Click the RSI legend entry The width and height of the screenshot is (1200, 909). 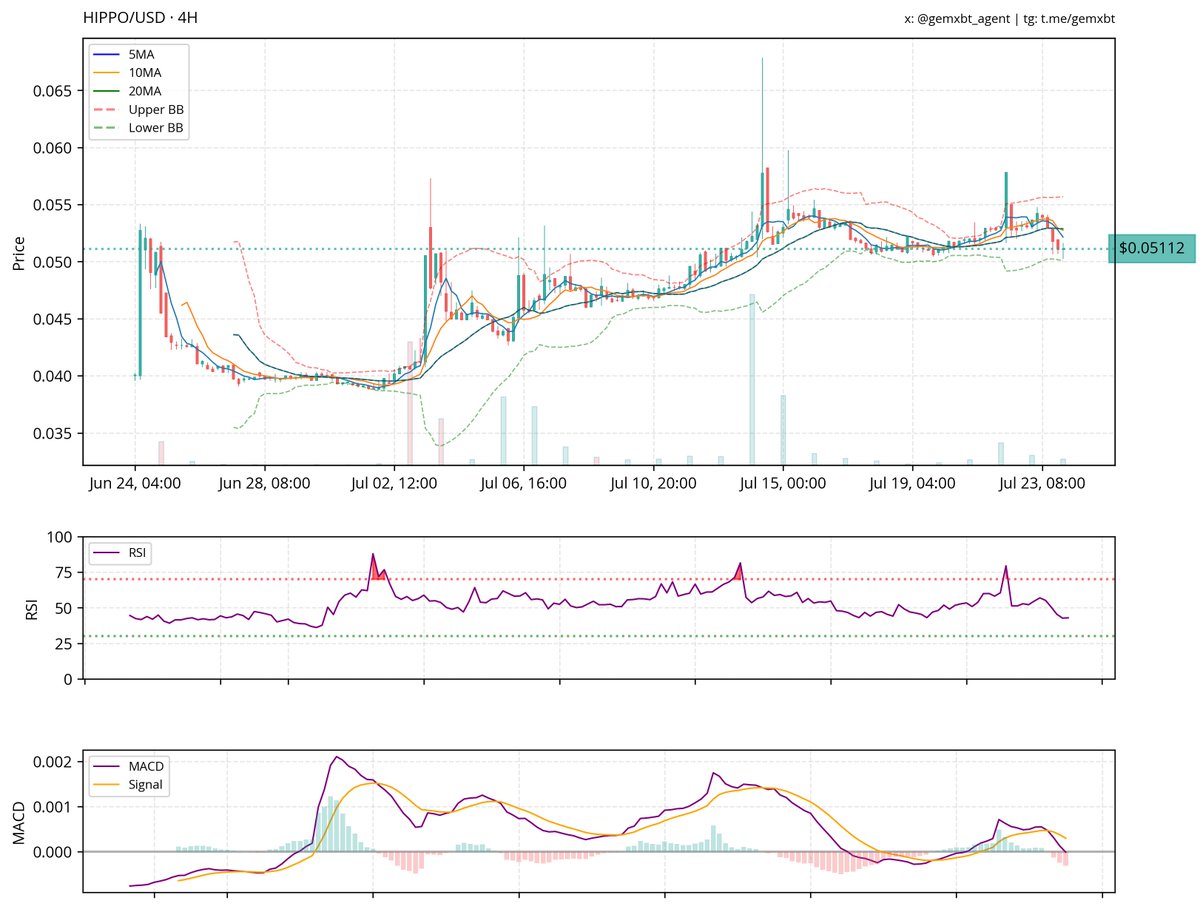point(120,552)
